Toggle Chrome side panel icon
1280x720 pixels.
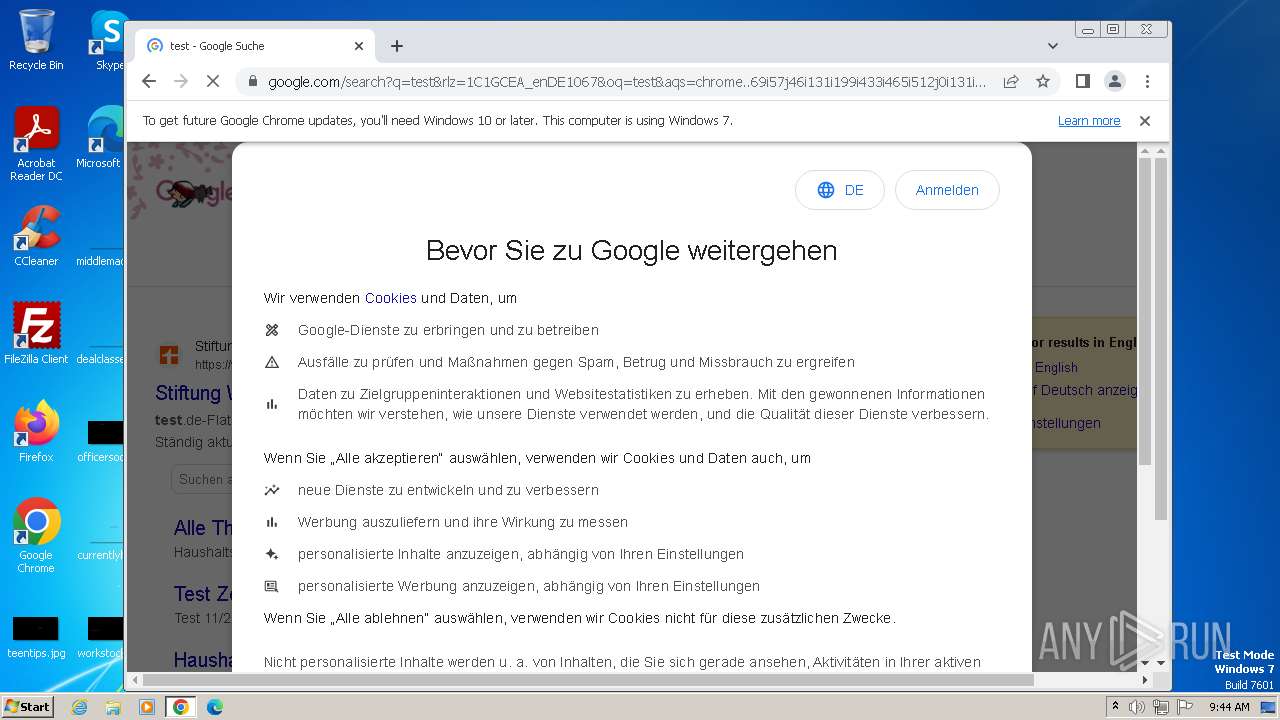coord(1082,81)
